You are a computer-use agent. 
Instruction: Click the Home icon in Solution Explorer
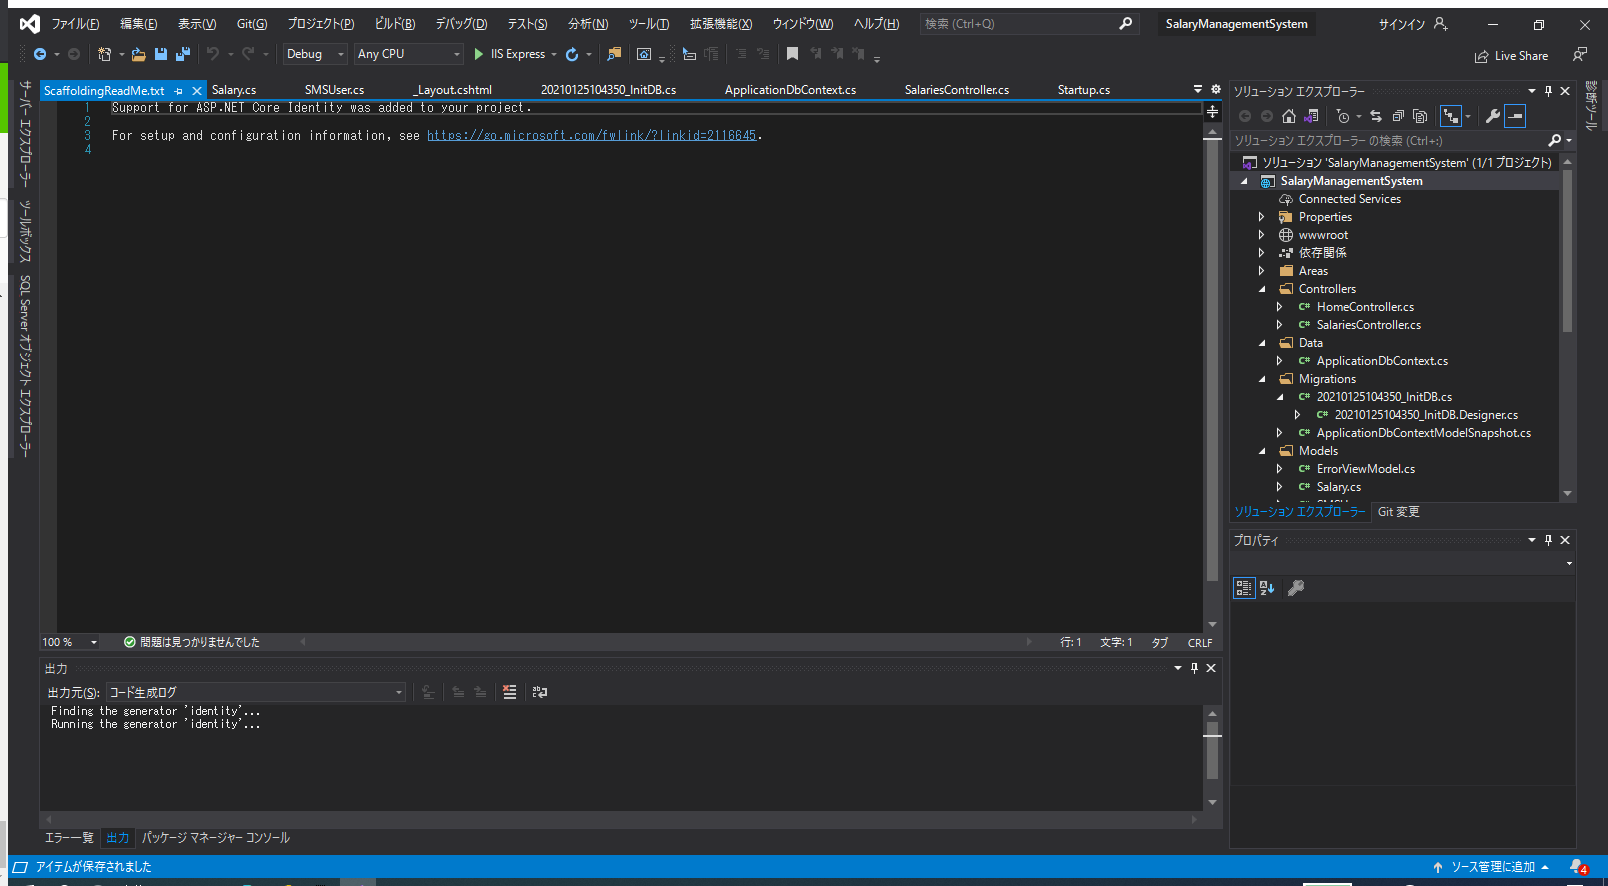pyautogui.click(x=1289, y=116)
